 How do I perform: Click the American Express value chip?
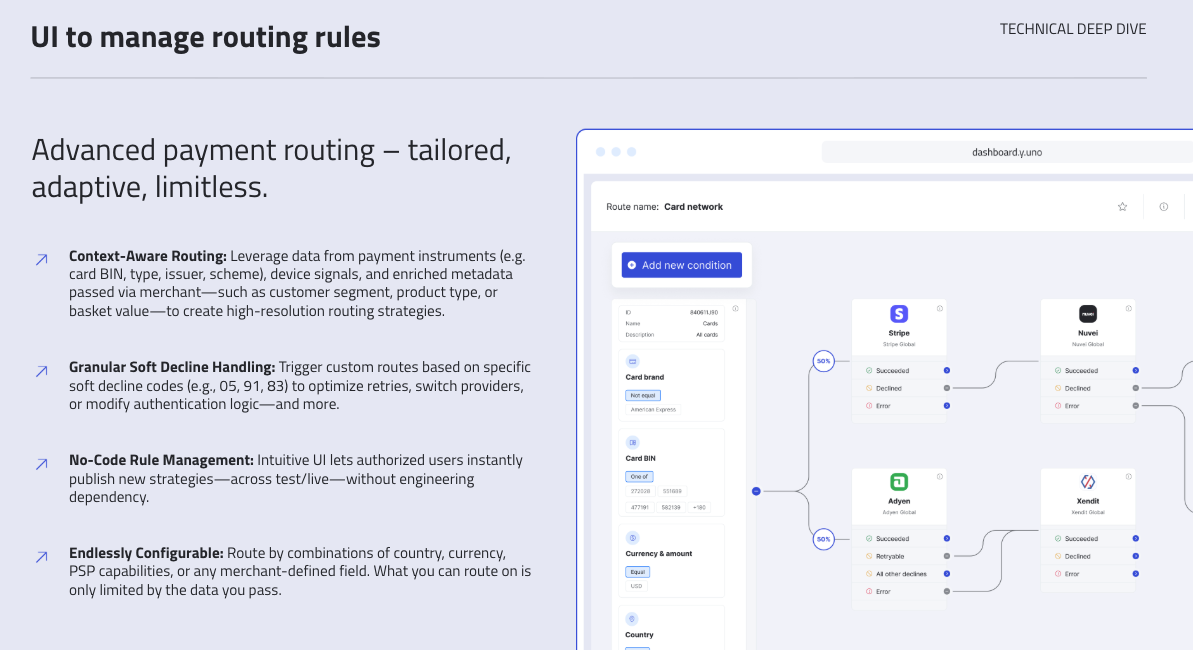click(655, 408)
